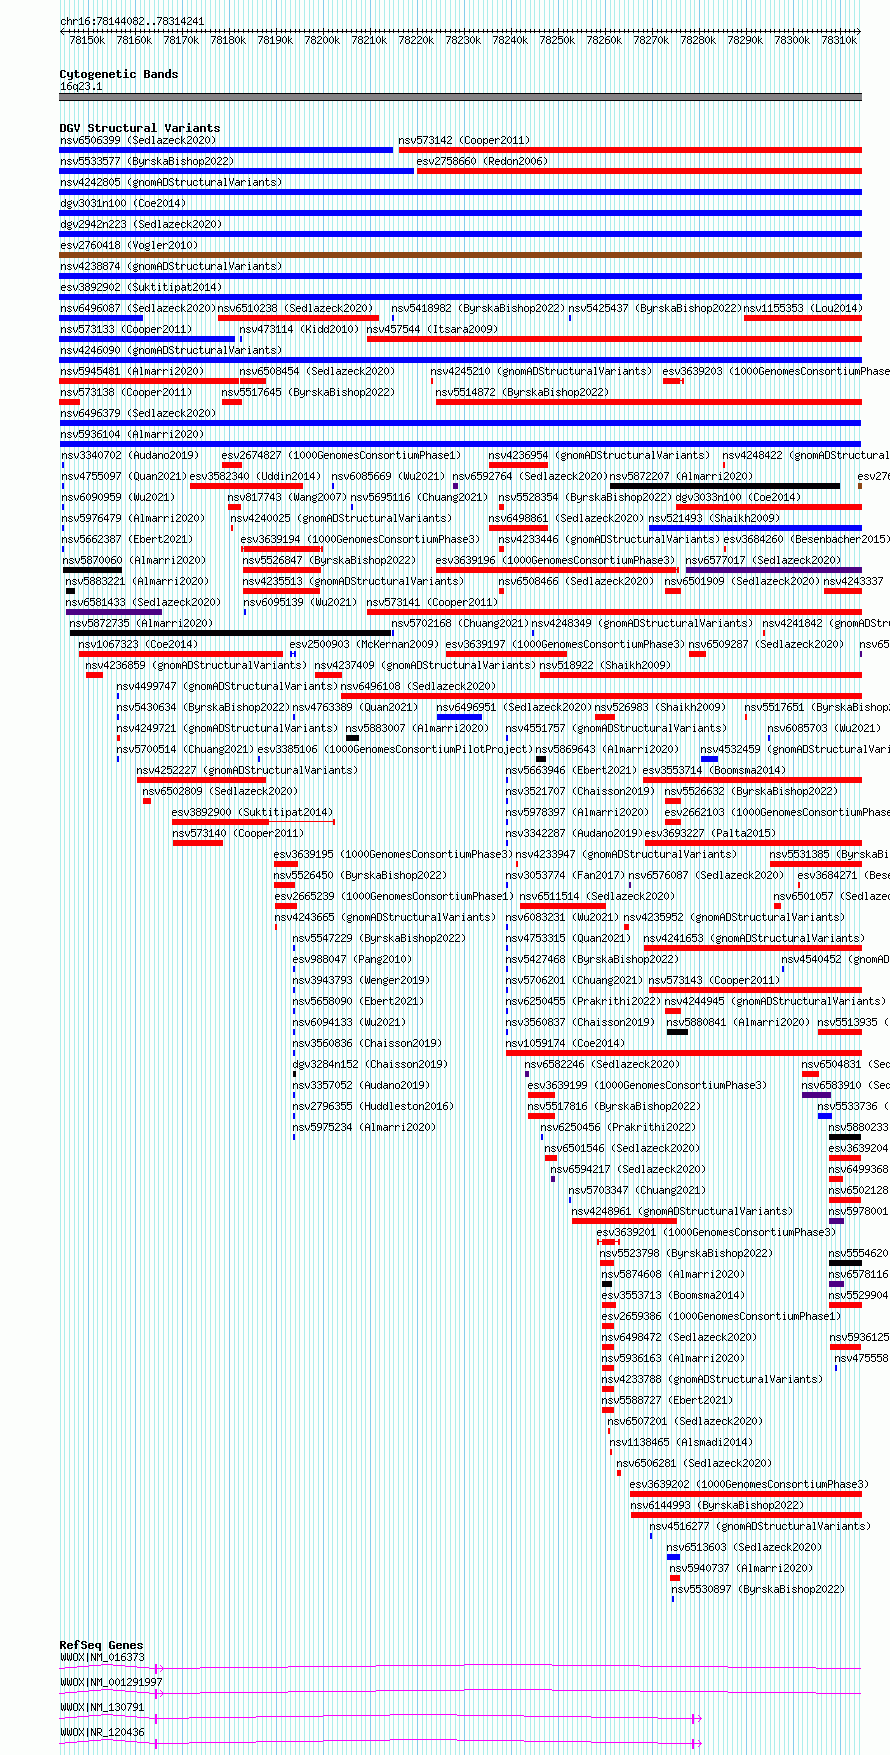Select esv3693227 (Palta2015) label
This screenshot has height=1755, width=890.
click(710, 833)
